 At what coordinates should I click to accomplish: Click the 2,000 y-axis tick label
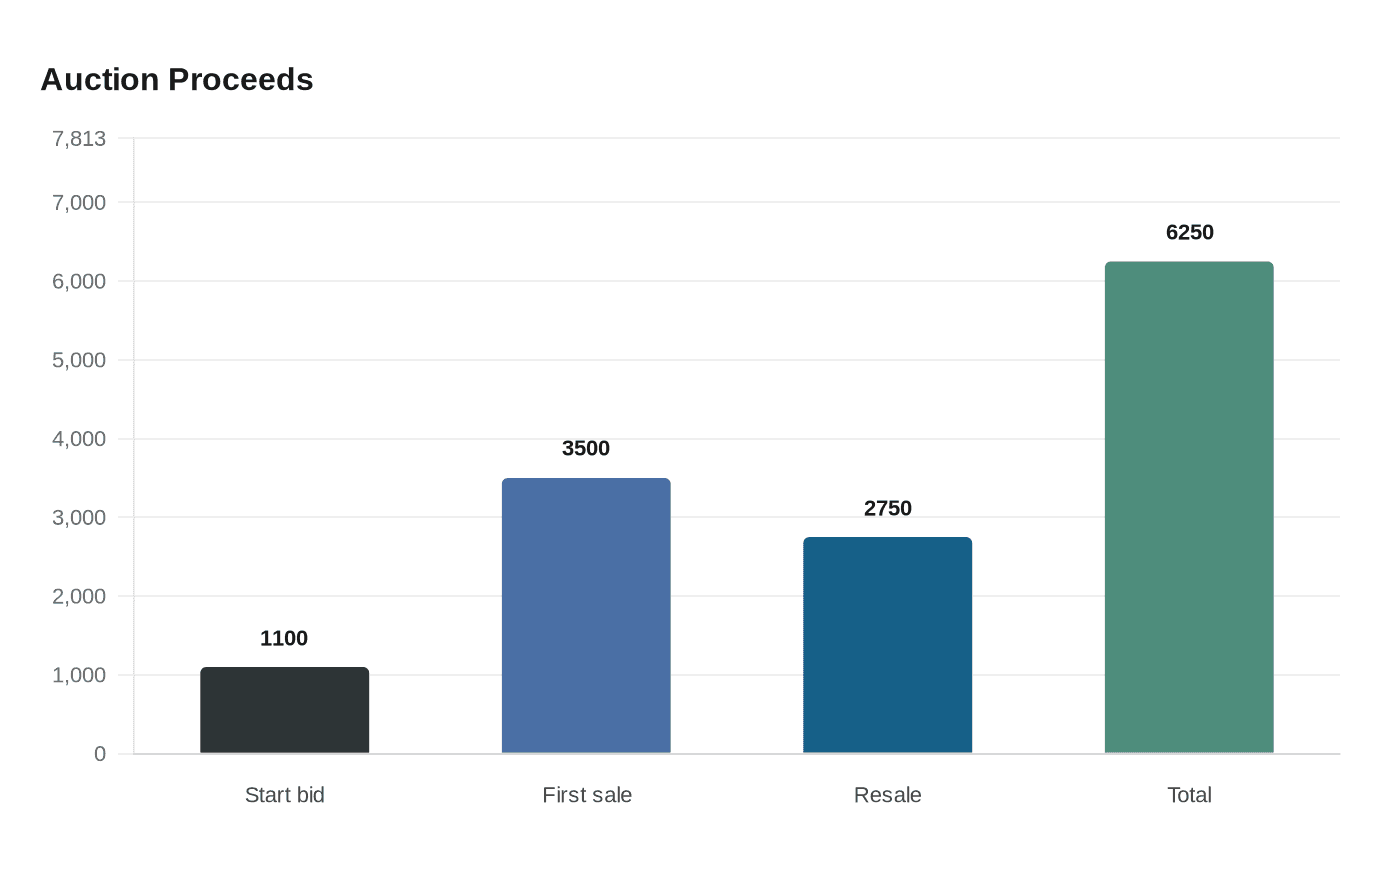pos(79,596)
